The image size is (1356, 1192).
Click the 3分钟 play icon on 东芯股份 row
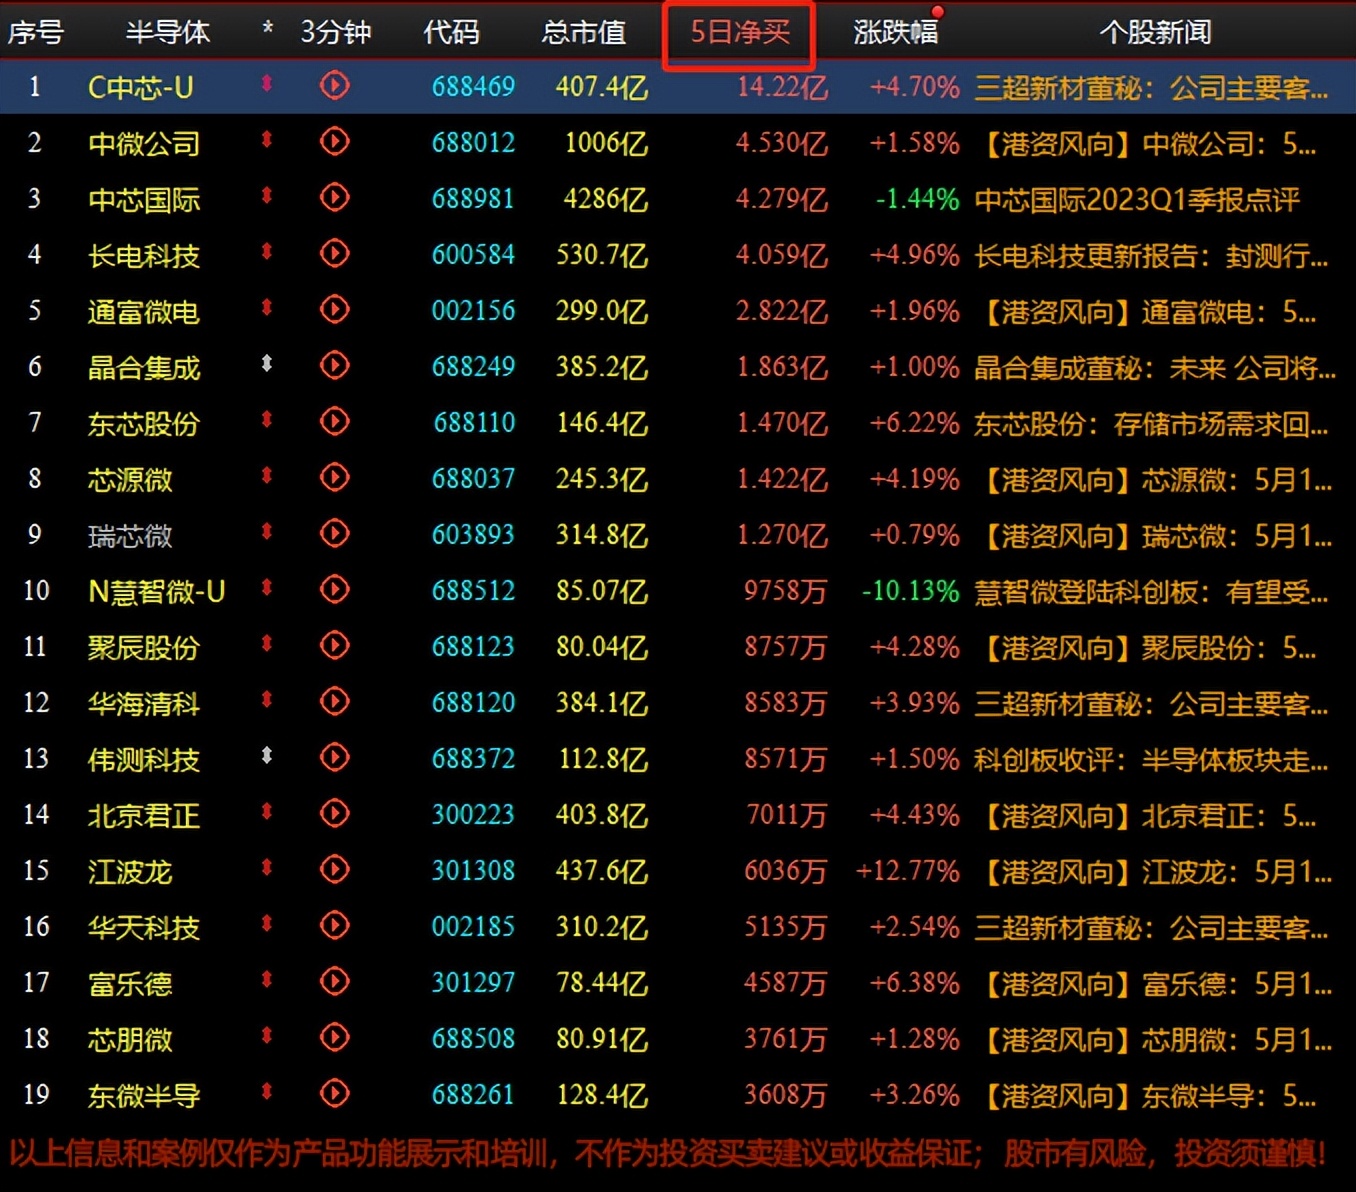334,422
